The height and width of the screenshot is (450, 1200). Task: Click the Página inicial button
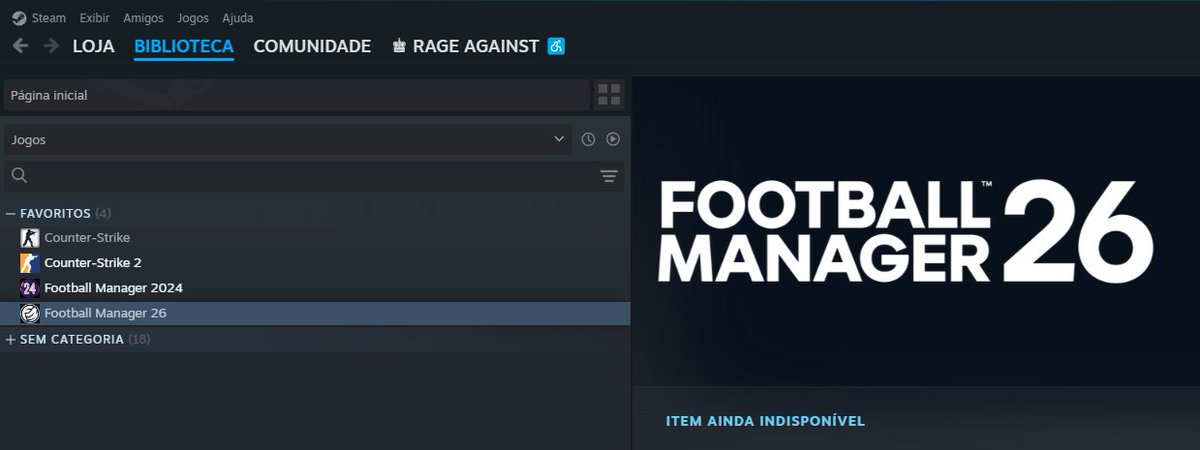[x=297, y=95]
